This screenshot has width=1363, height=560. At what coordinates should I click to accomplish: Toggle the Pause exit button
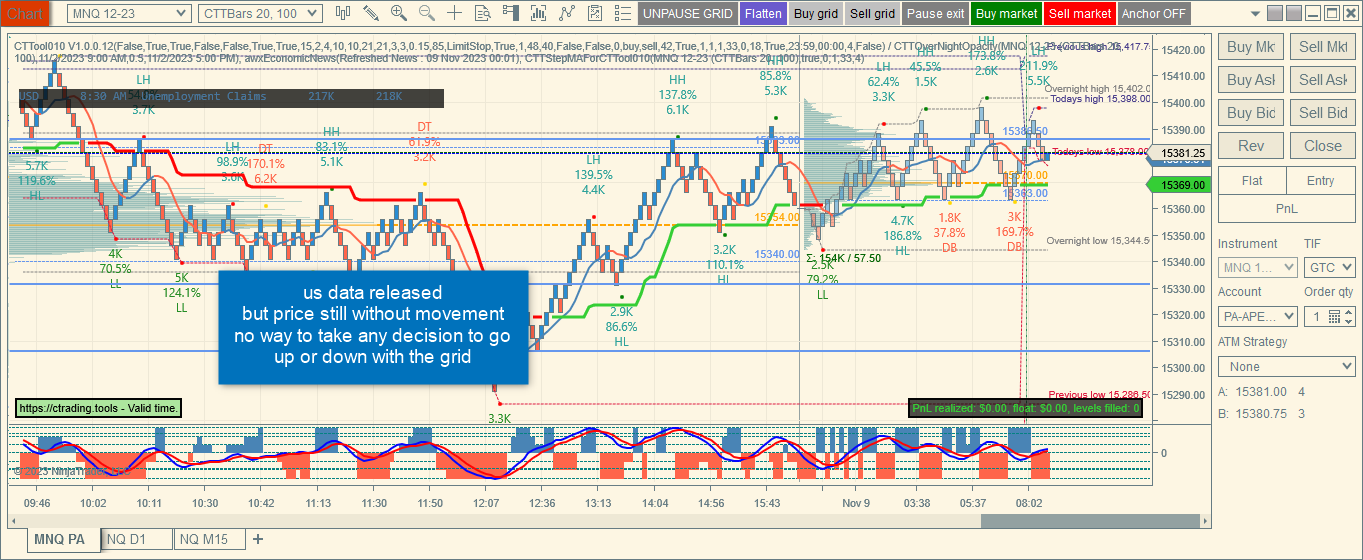click(936, 14)
